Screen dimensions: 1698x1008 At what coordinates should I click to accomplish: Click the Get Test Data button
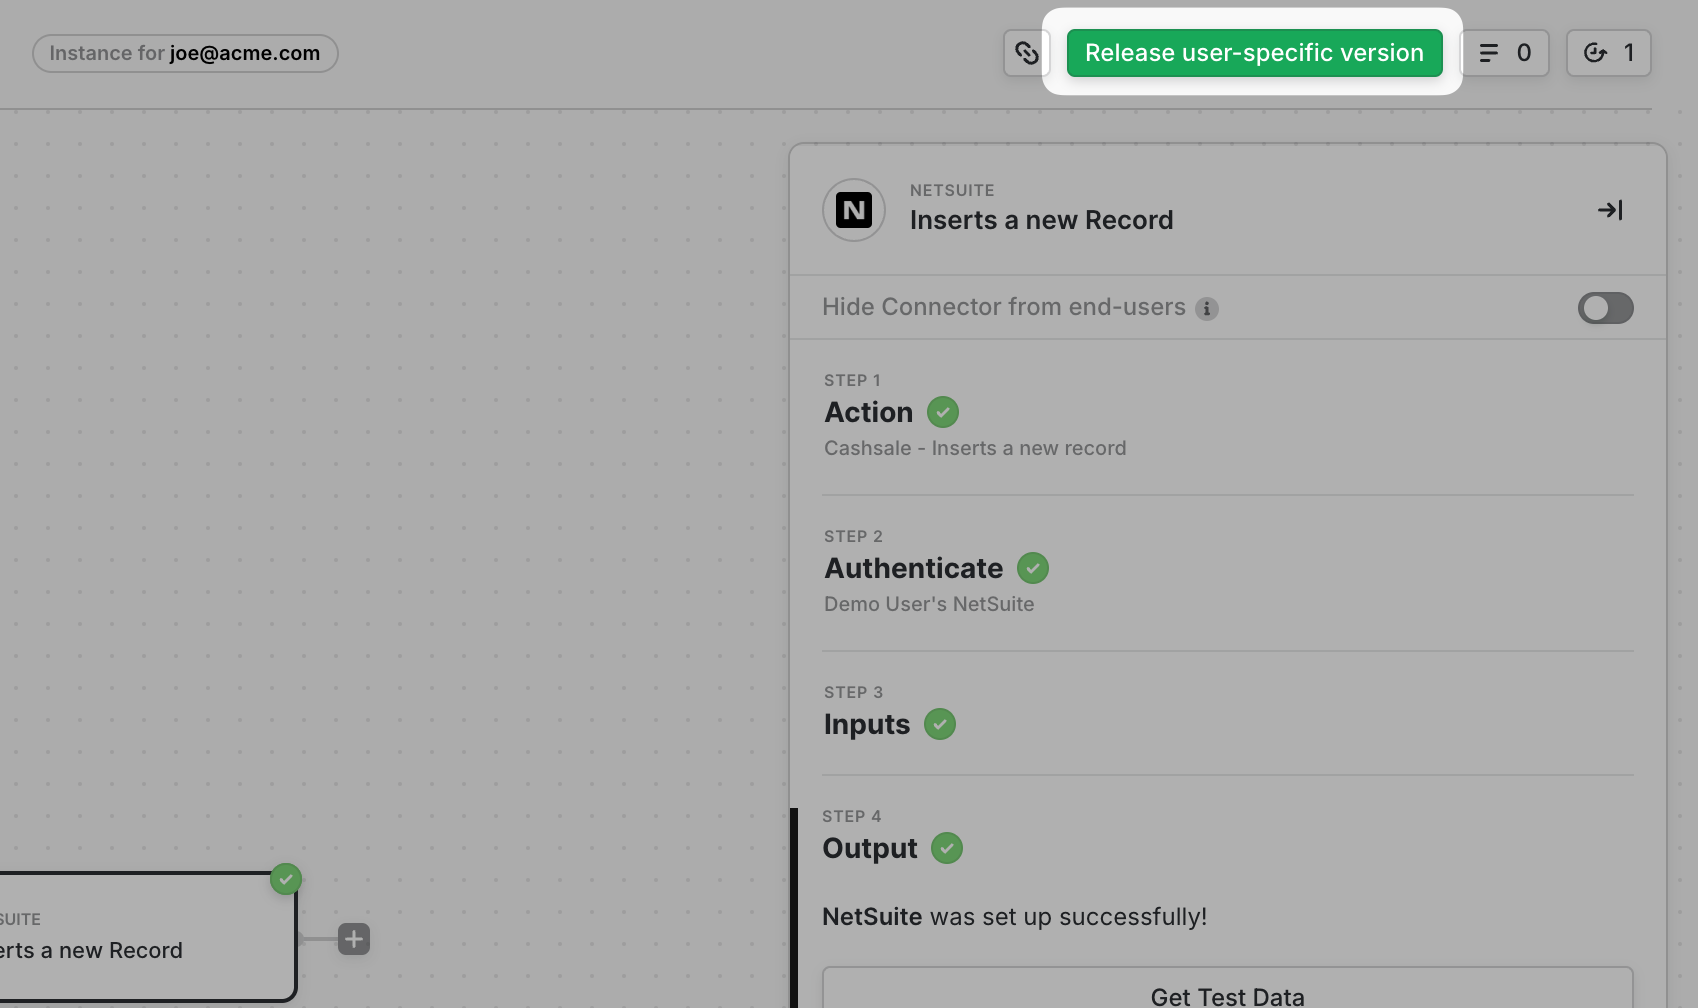(x=1227, y=993)
